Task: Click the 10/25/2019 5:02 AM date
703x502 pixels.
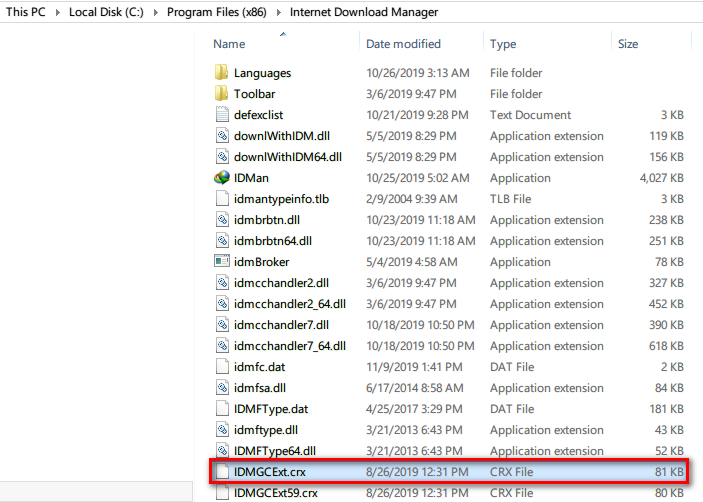Action: 417,178
